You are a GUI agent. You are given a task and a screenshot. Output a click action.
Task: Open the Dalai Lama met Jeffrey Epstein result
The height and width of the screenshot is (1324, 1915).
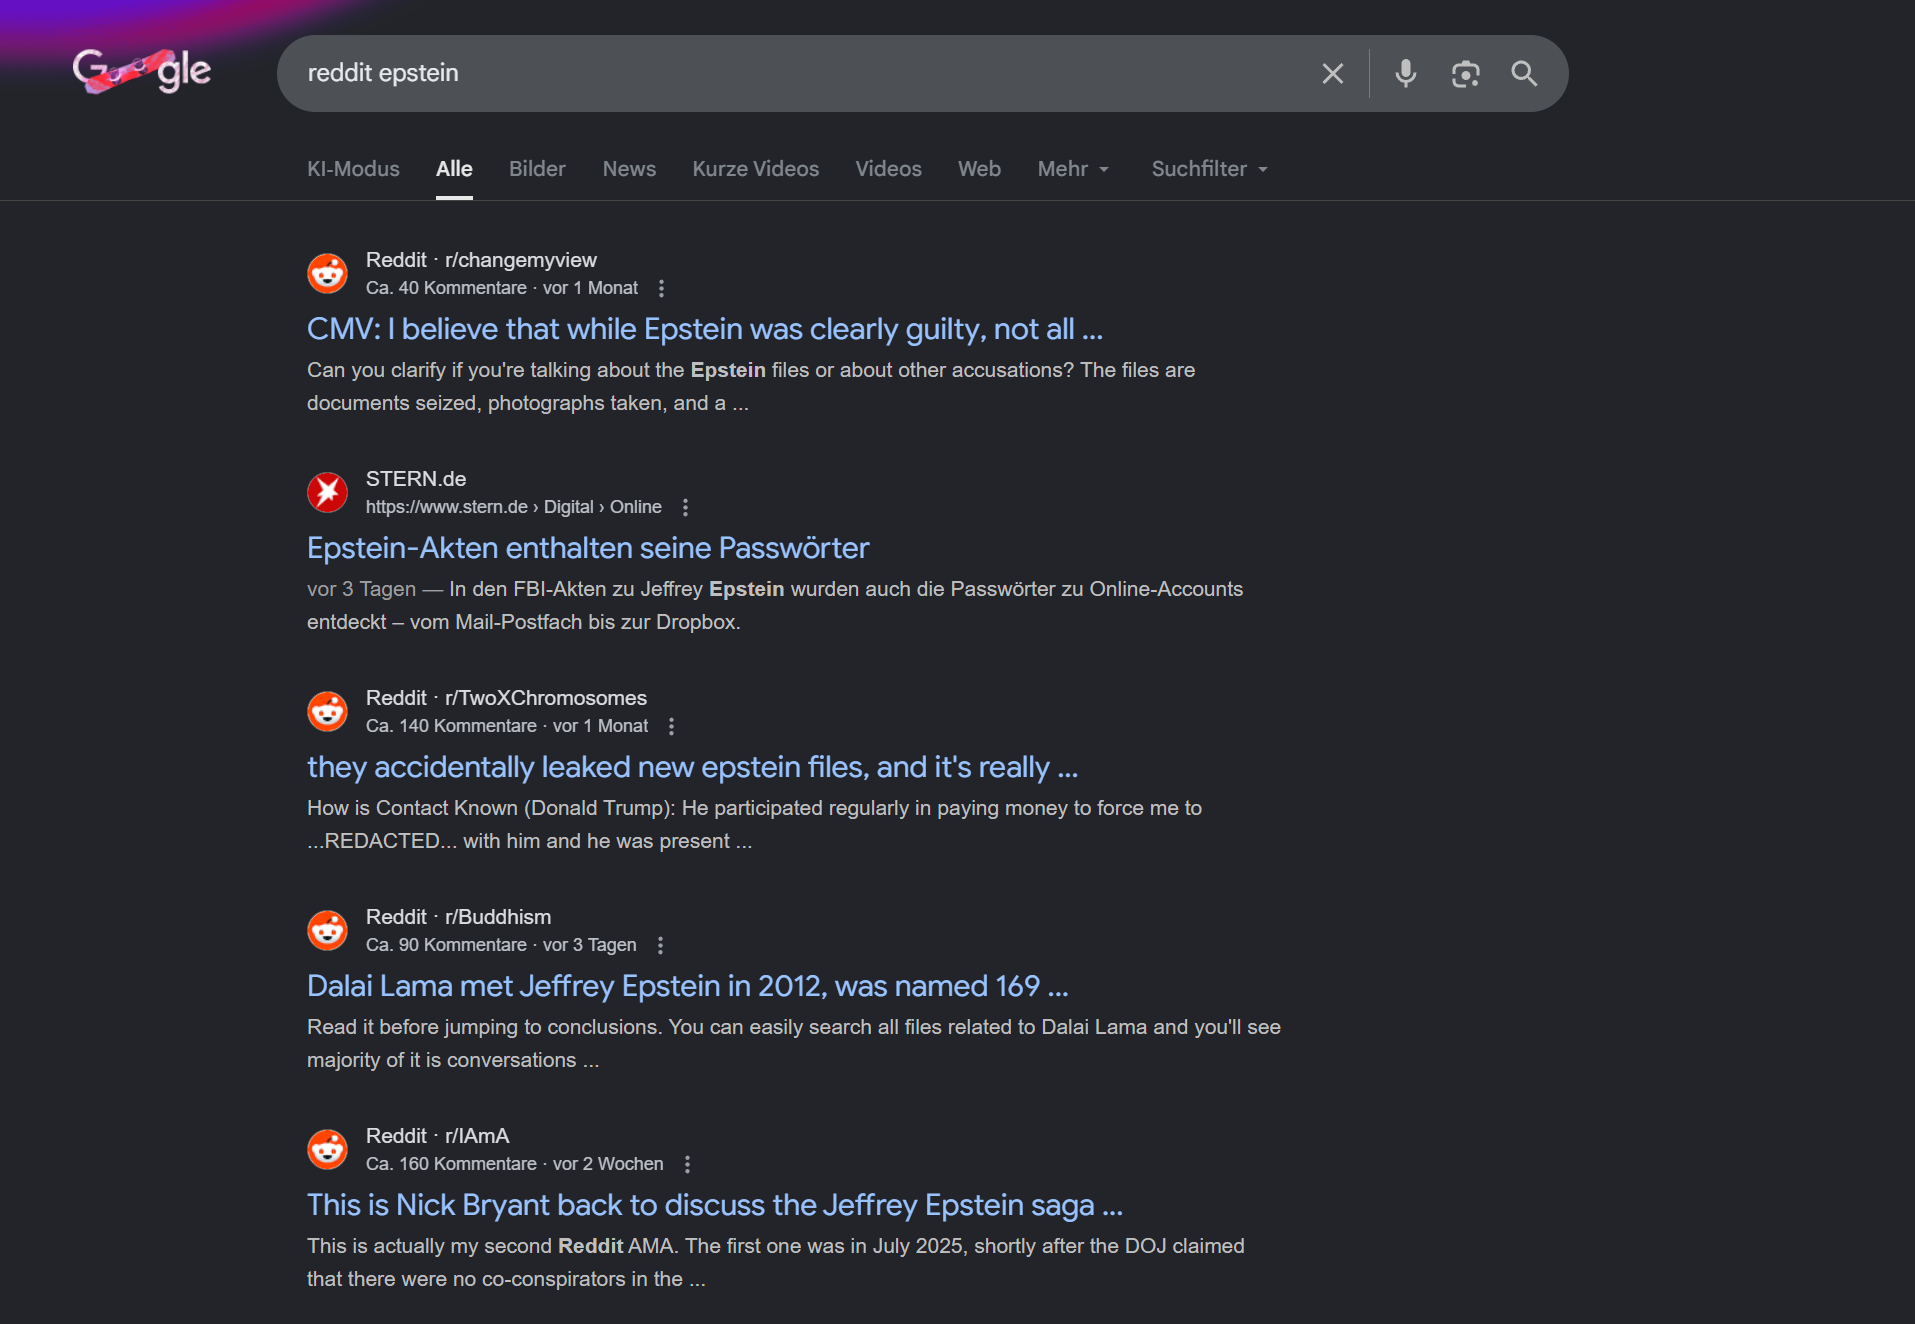[687, 986]
